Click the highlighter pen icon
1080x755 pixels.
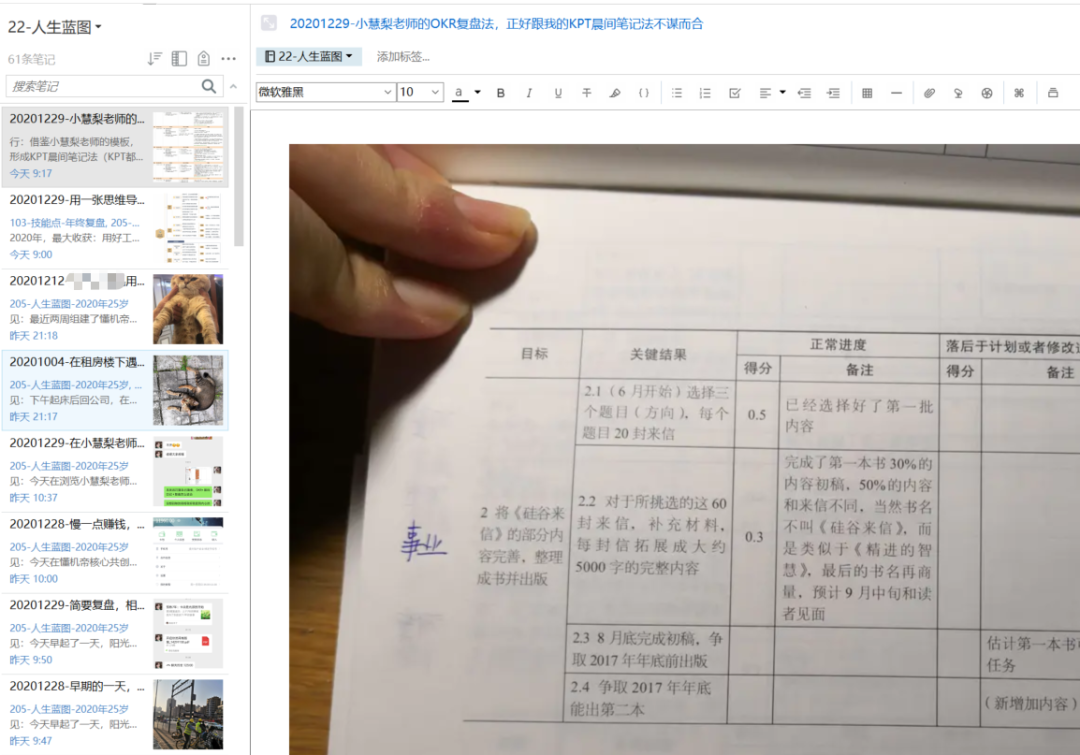click(615, 93)
